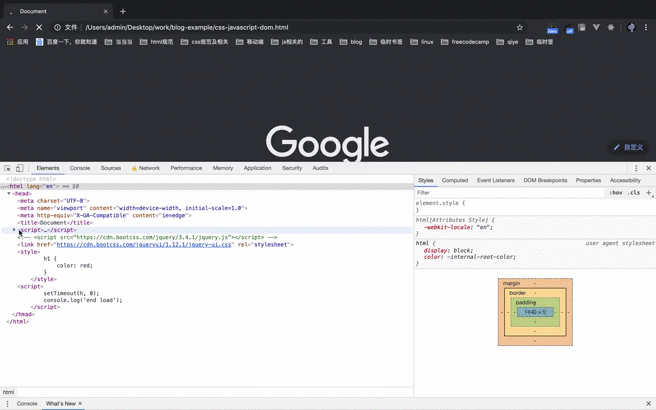Open the React-style atom extension icon
Image resolution: width=656 pixels, height=410 pixels.
pos(611,27)
